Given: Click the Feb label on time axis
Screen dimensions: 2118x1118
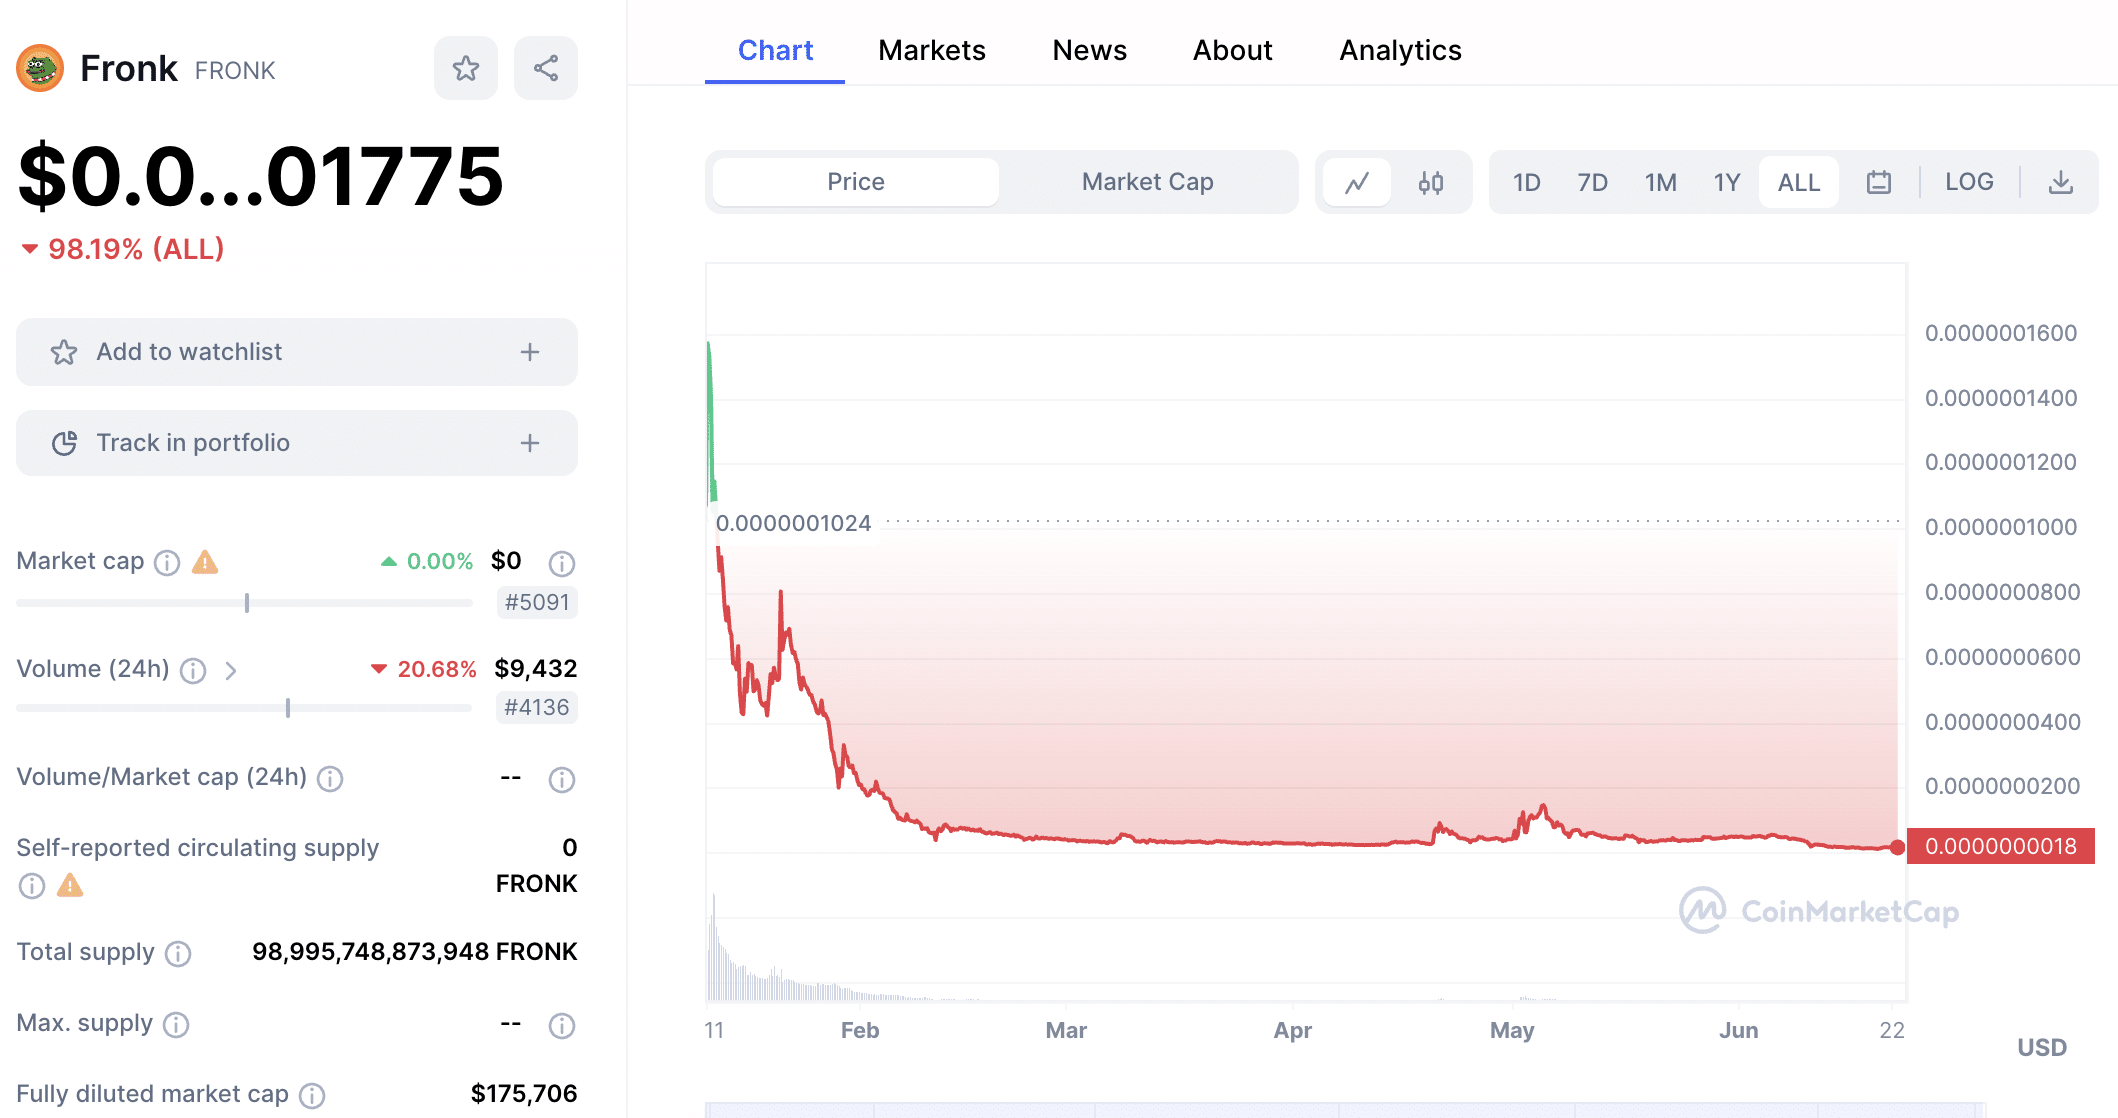Looking at the screenshot, I should pos(860,1030).
